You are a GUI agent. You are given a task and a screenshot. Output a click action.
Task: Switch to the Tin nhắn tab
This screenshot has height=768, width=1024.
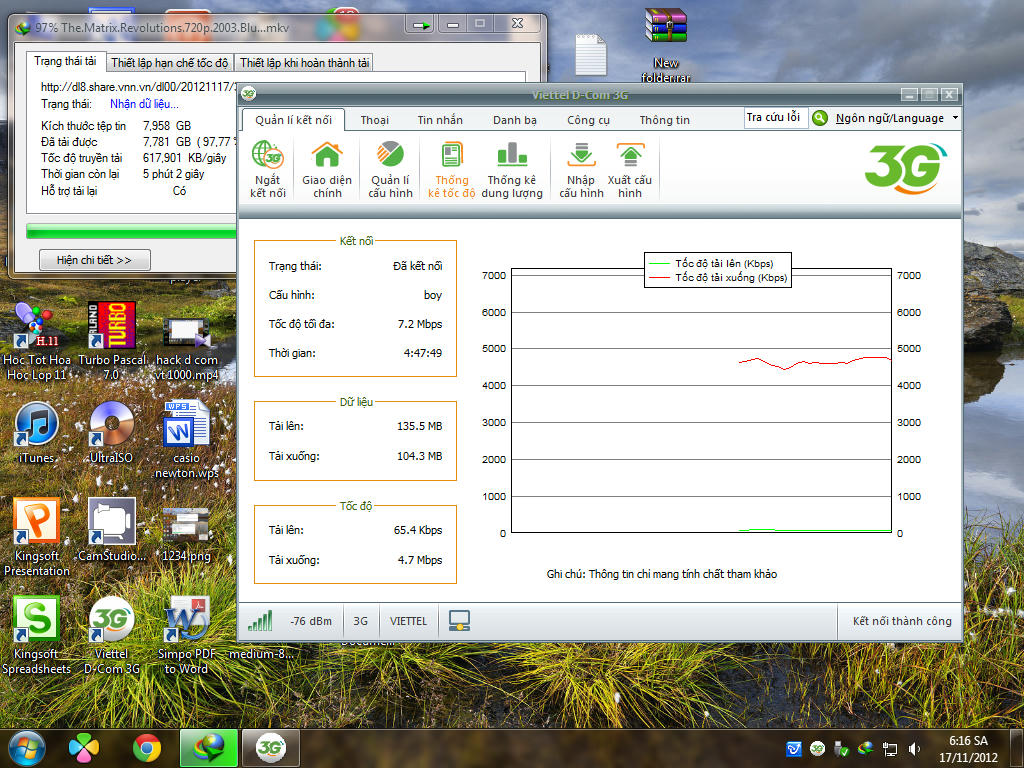click(x=440, y=120)
